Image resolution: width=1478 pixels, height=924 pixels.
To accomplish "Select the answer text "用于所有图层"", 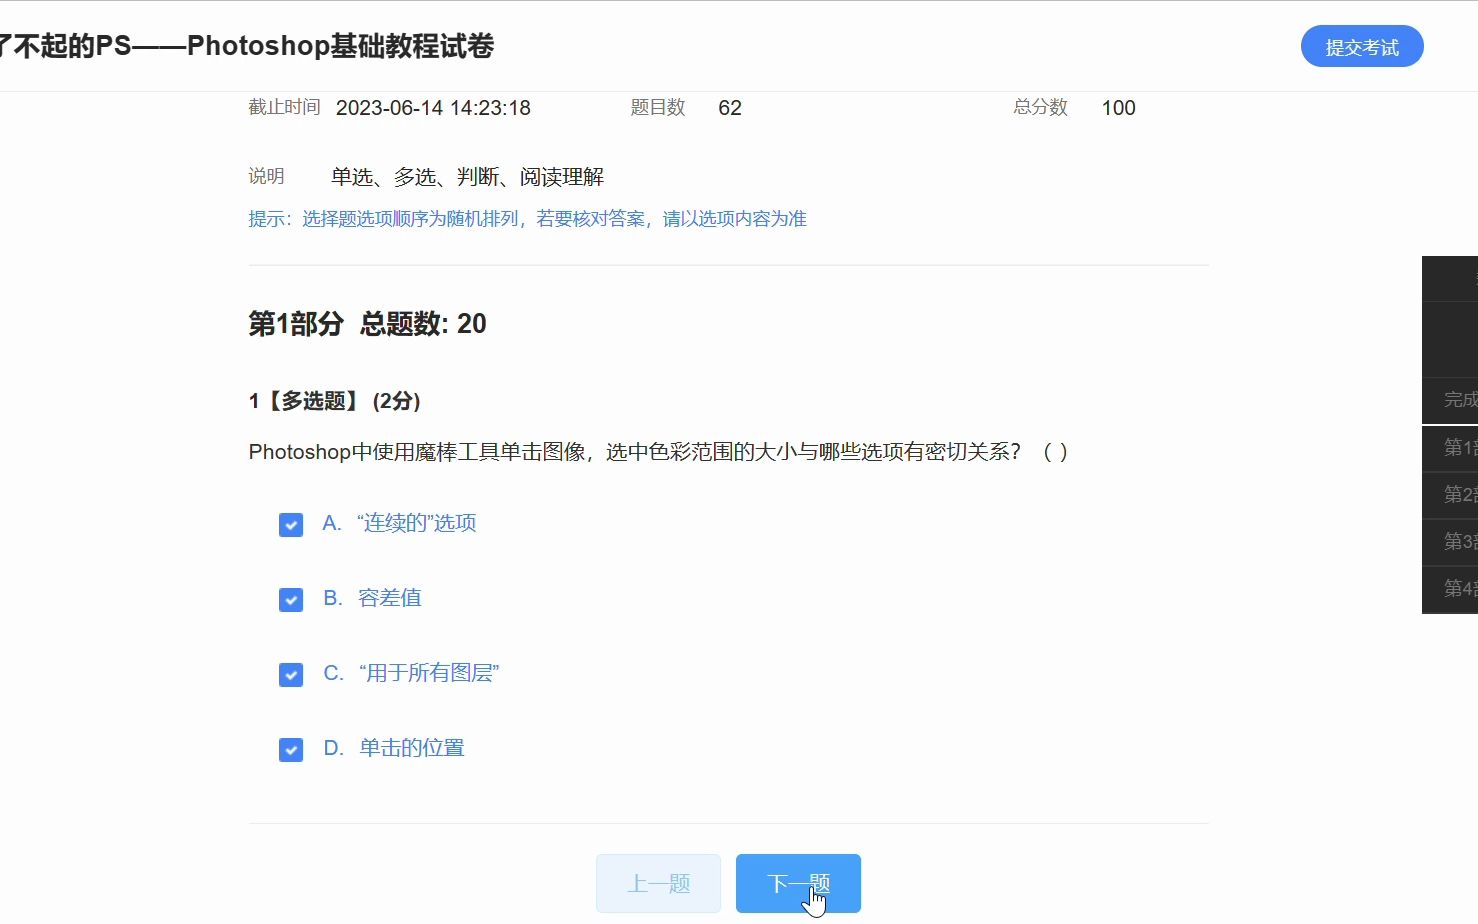I will click(x=429, y=673).
